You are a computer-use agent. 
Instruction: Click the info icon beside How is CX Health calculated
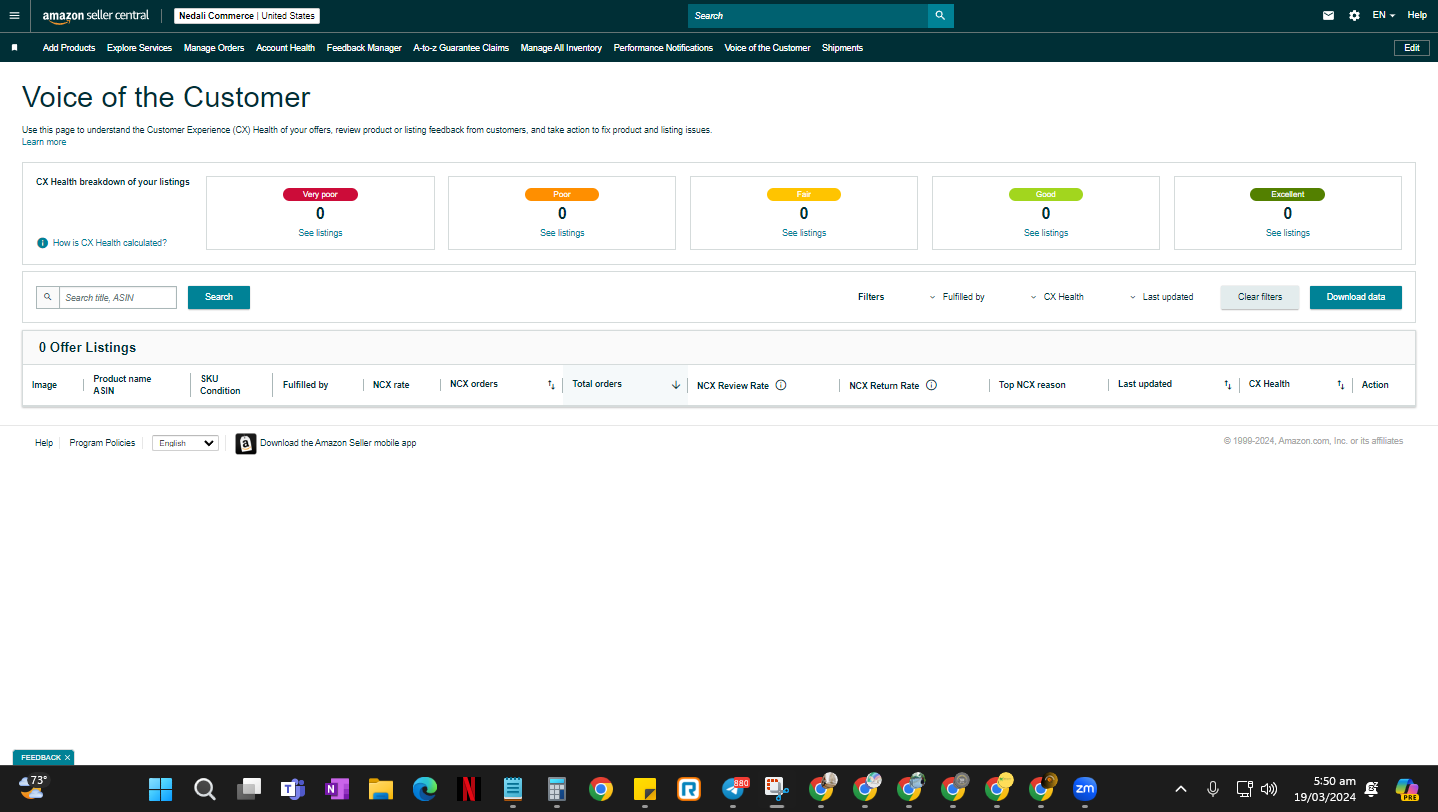(x=42, y=243)
